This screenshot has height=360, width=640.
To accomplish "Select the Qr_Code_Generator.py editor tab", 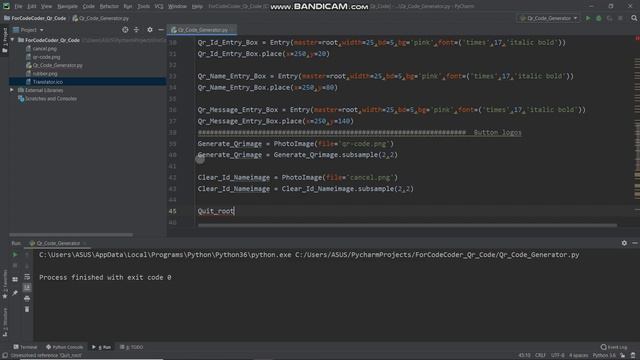I will (202, 30).
